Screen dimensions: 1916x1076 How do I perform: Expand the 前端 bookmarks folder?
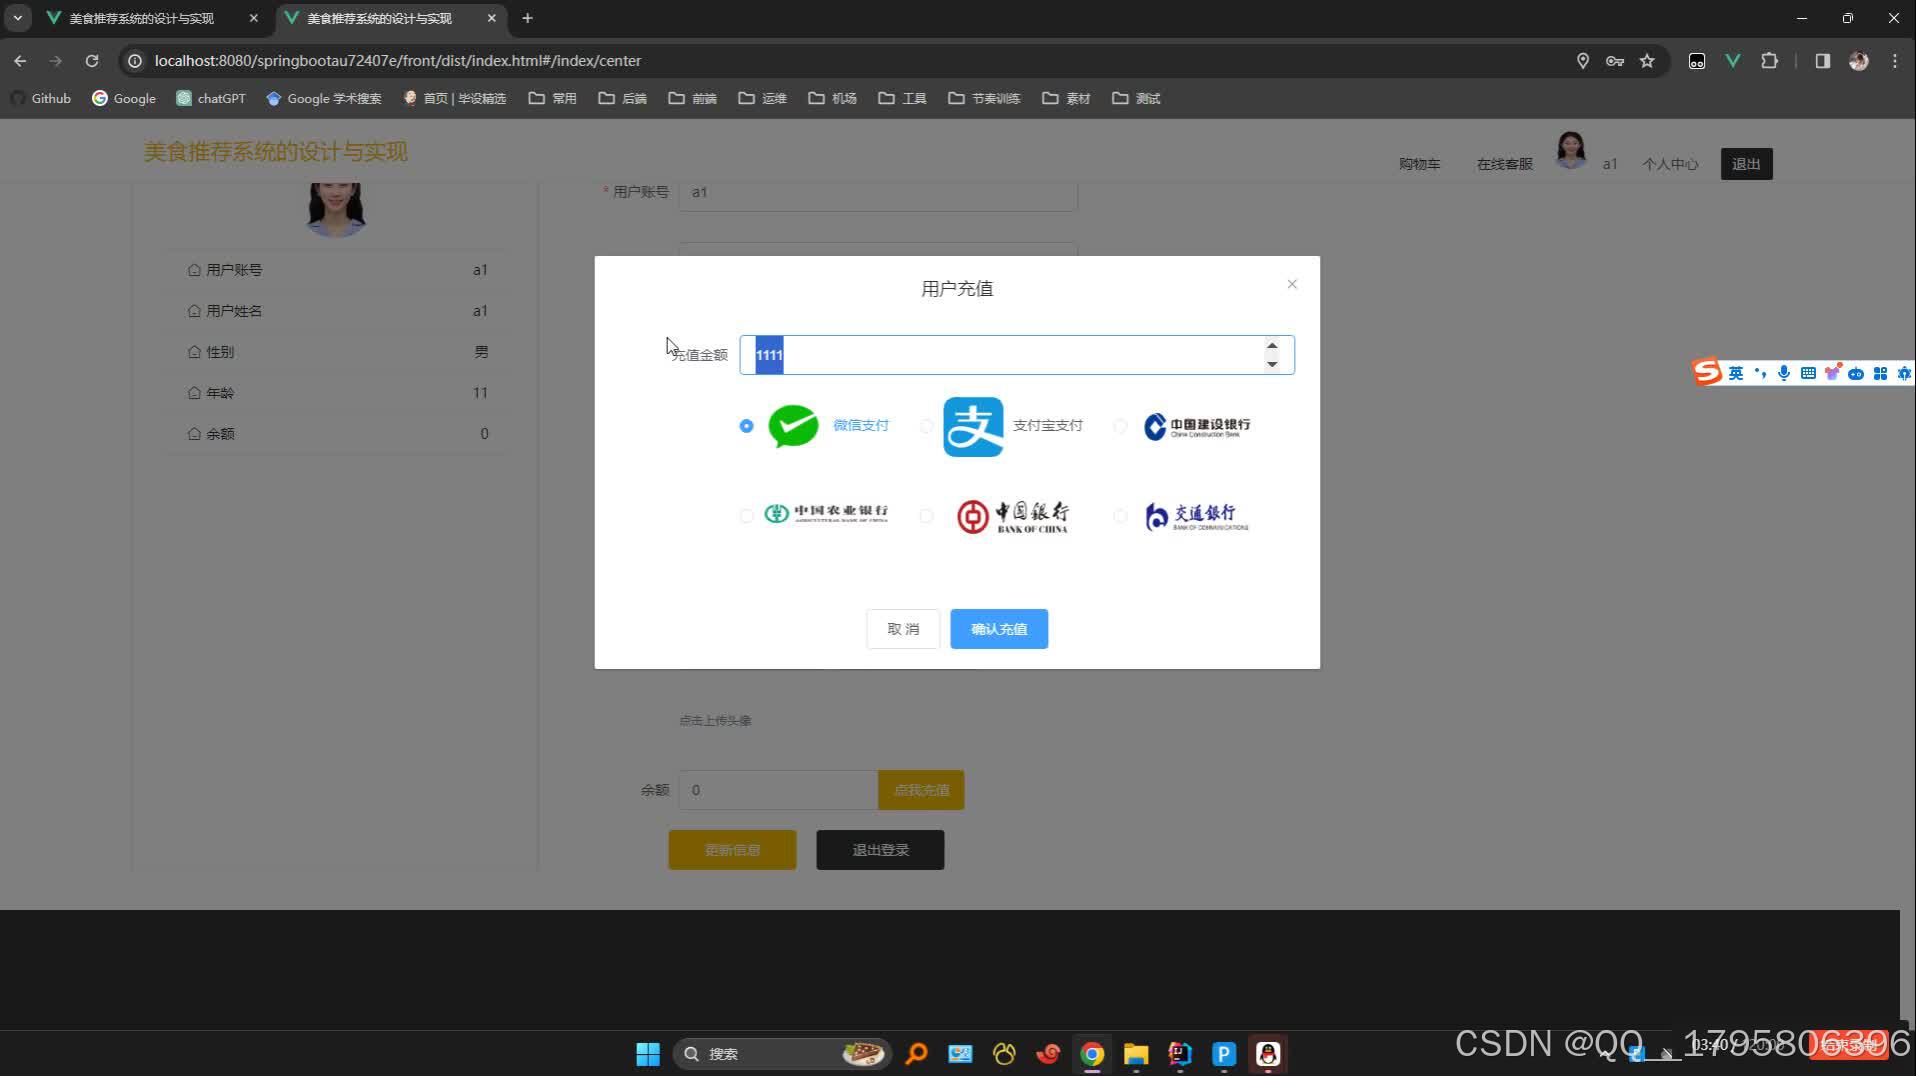(x=693, y=98)
